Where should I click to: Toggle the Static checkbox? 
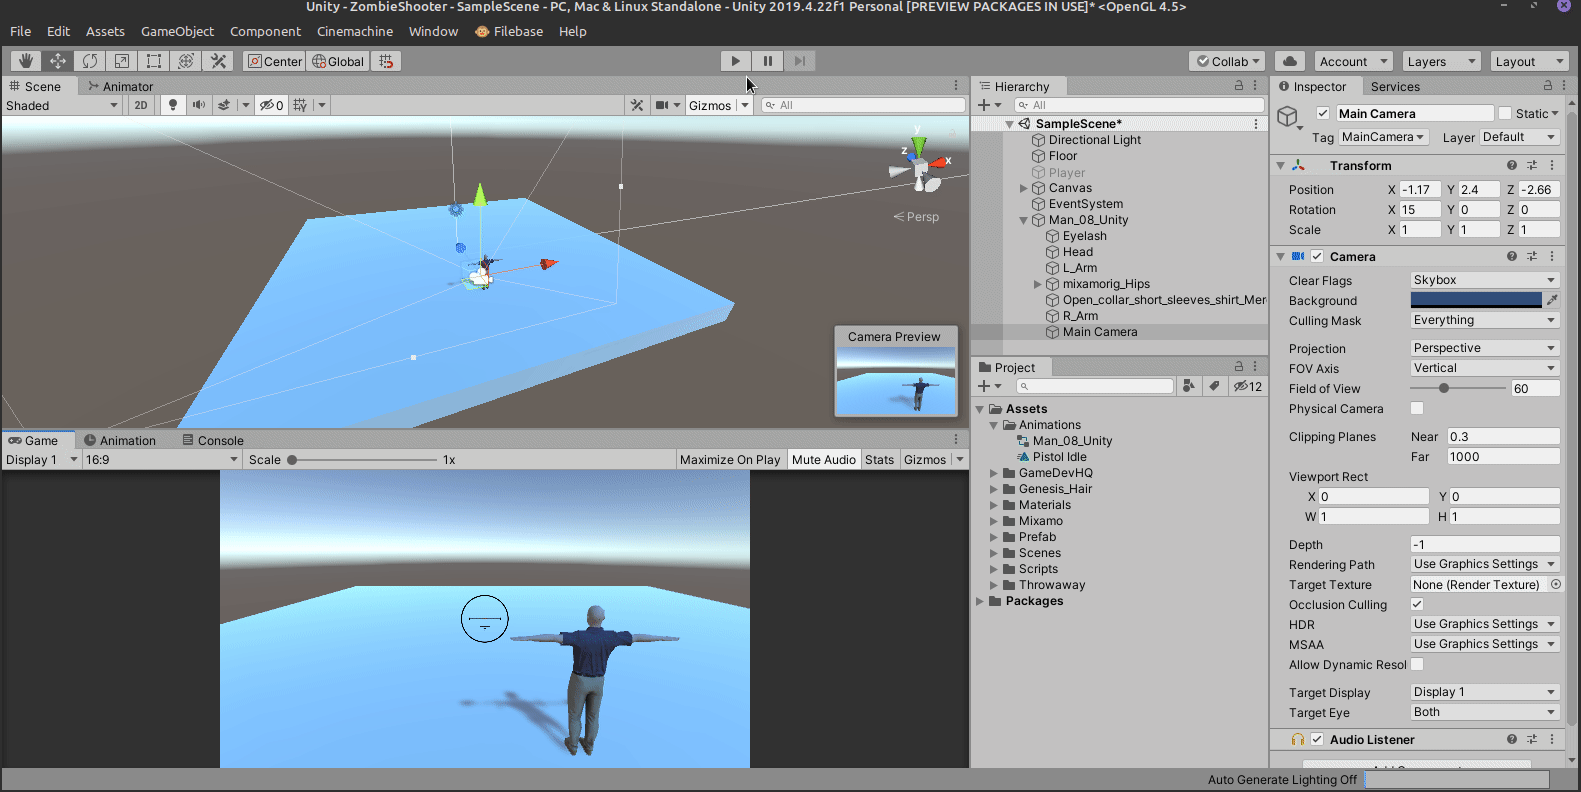point(1505,113)
